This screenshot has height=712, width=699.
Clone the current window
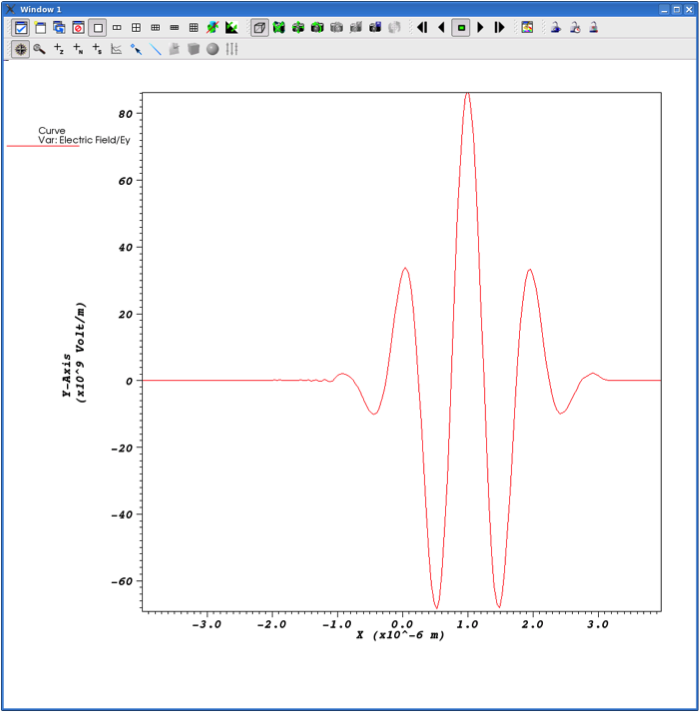click(x=59, y=28)
